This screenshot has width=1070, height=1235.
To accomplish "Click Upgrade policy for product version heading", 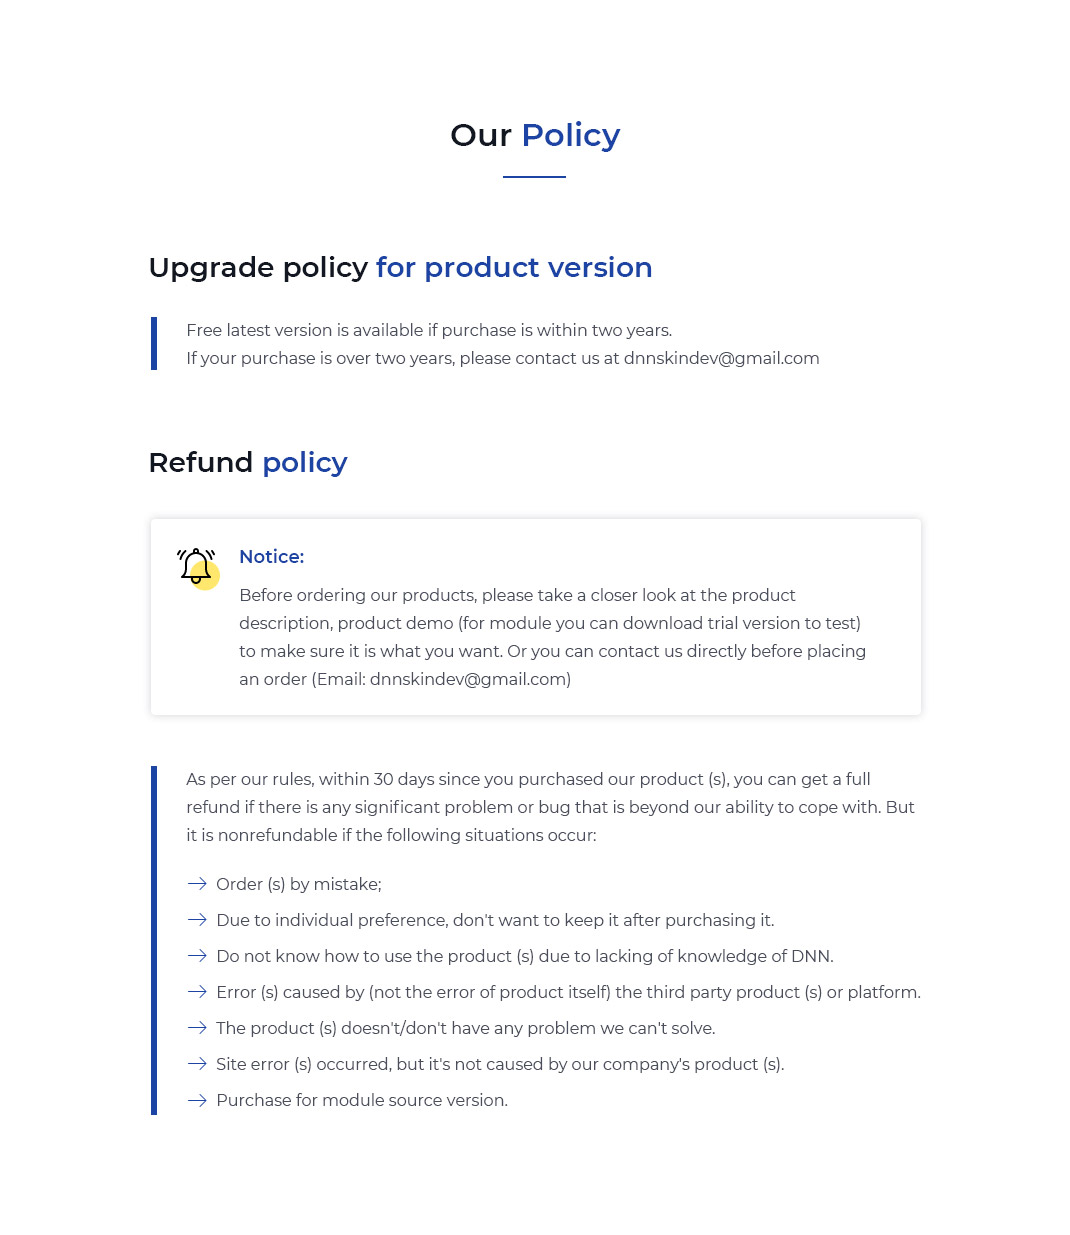I will pyautogui.click(x=400, y=267).
